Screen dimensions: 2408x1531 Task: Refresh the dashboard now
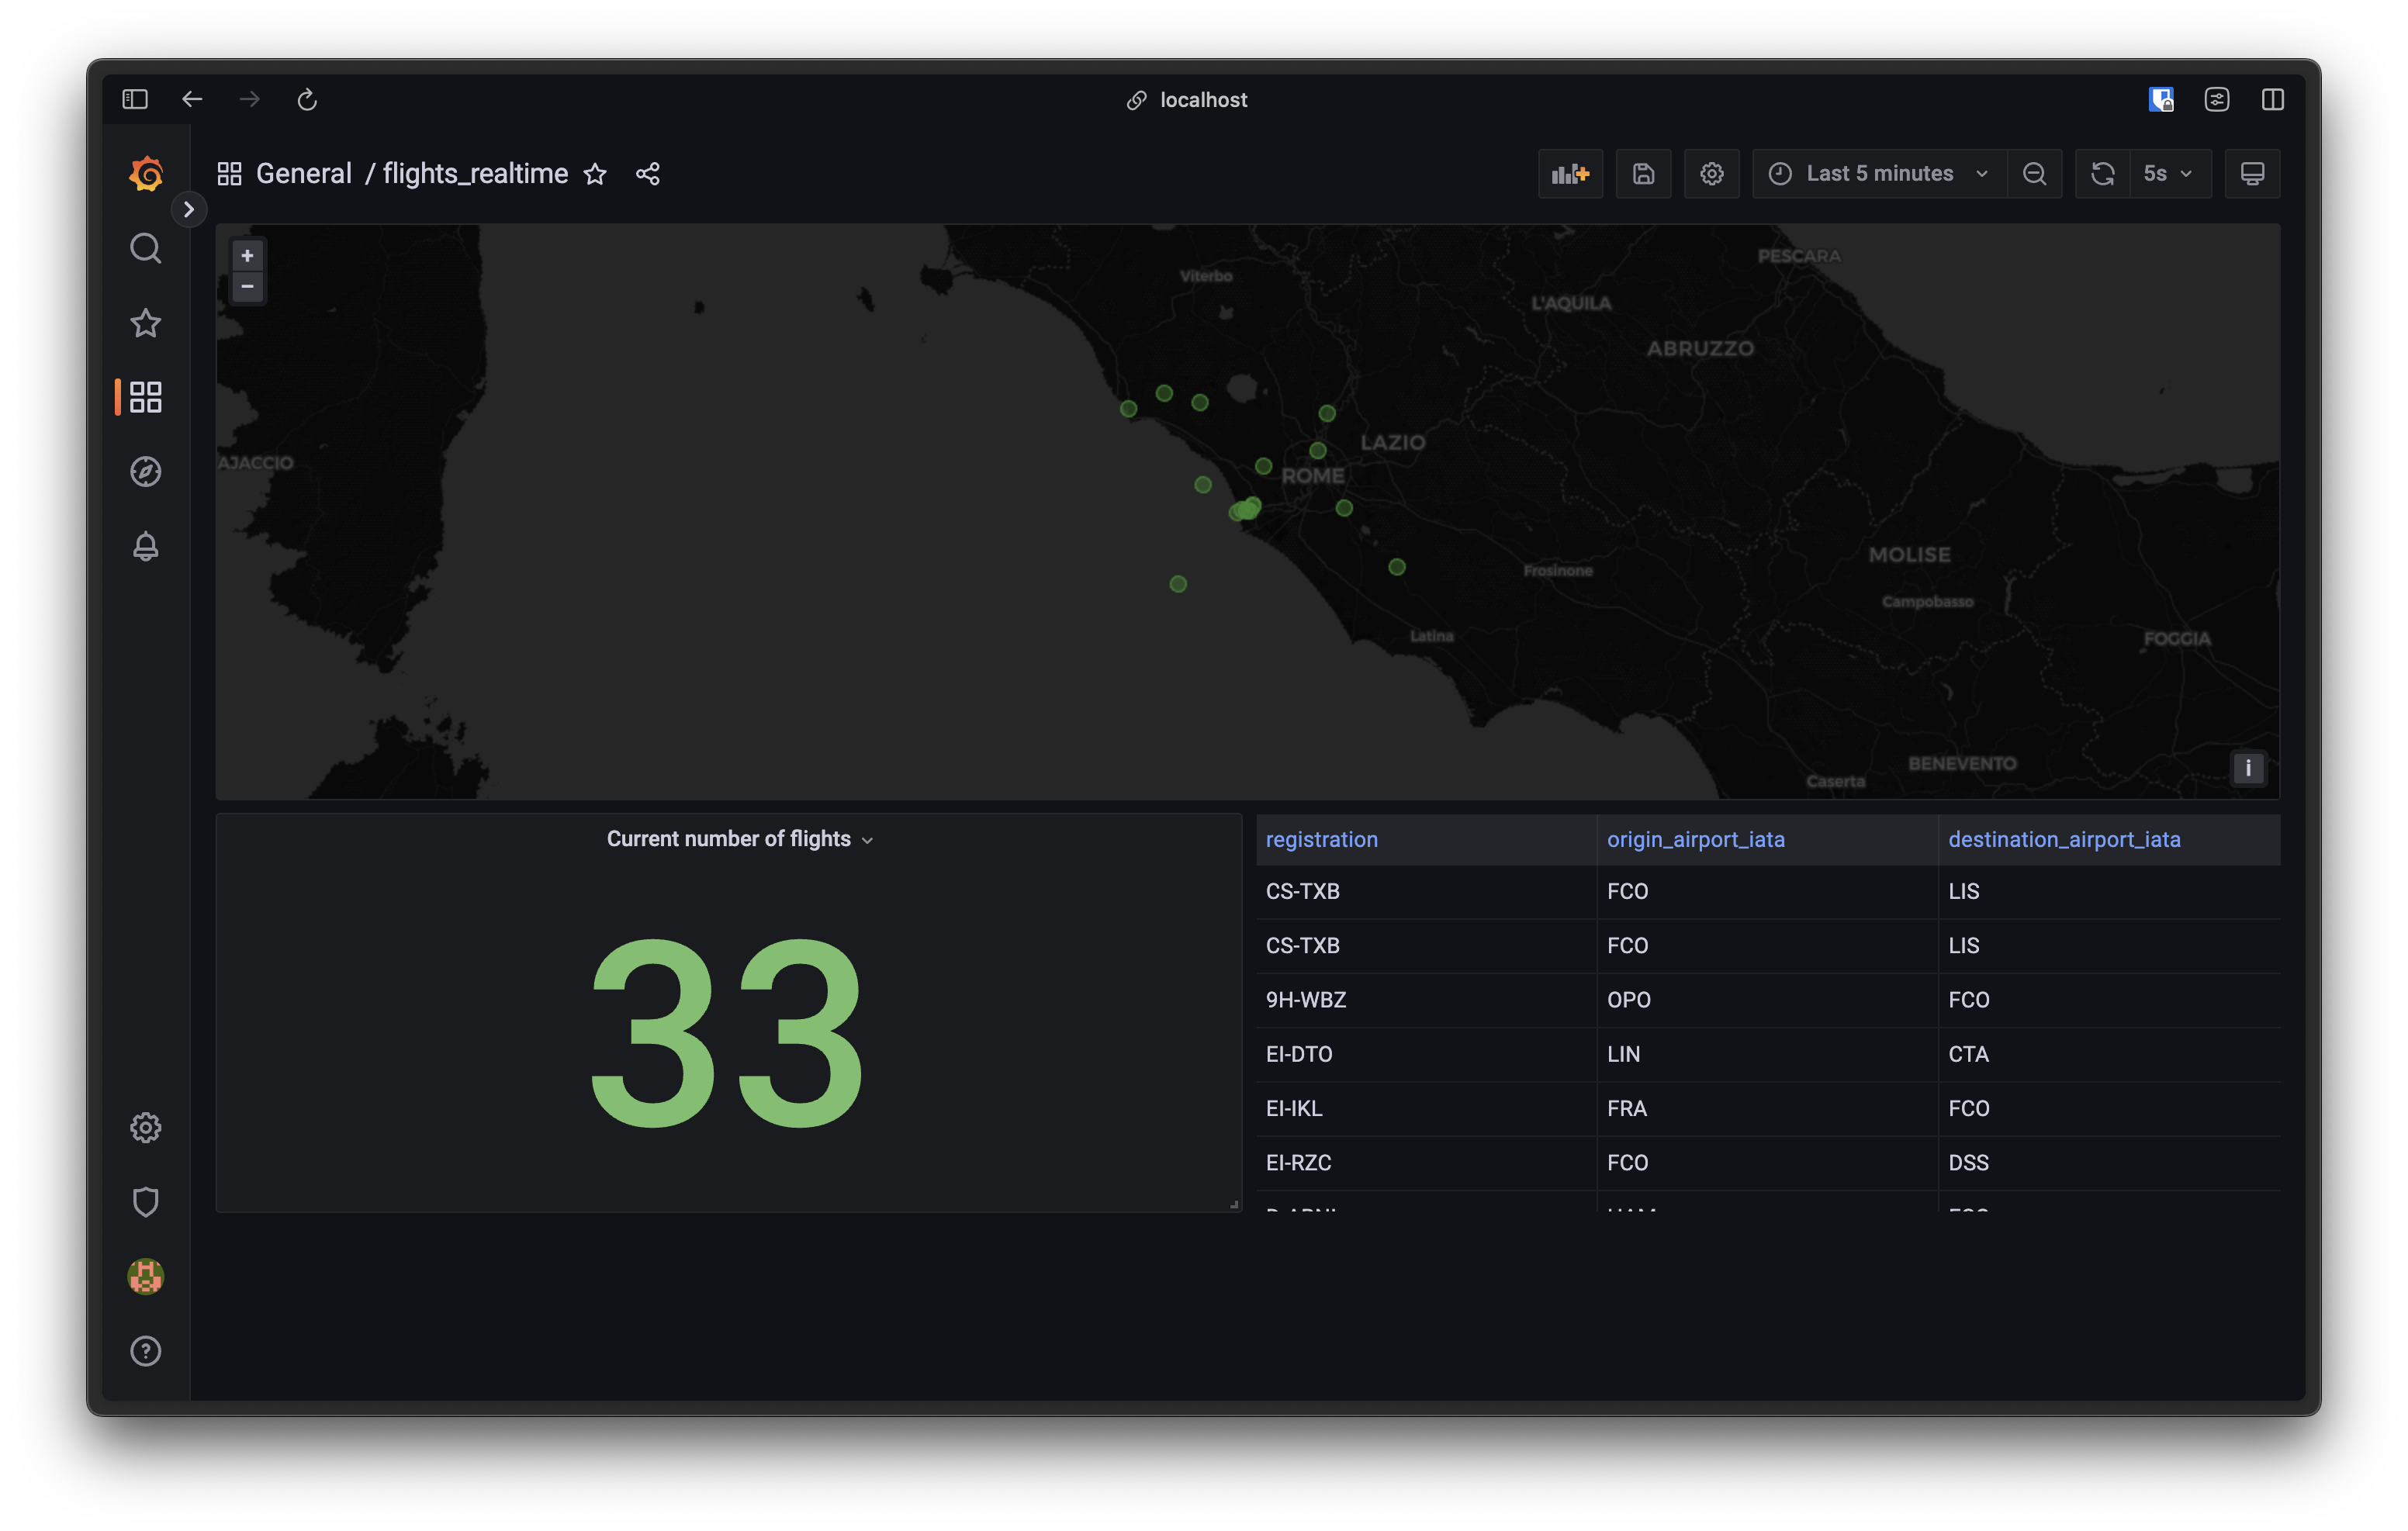[x=2102, y=174]
